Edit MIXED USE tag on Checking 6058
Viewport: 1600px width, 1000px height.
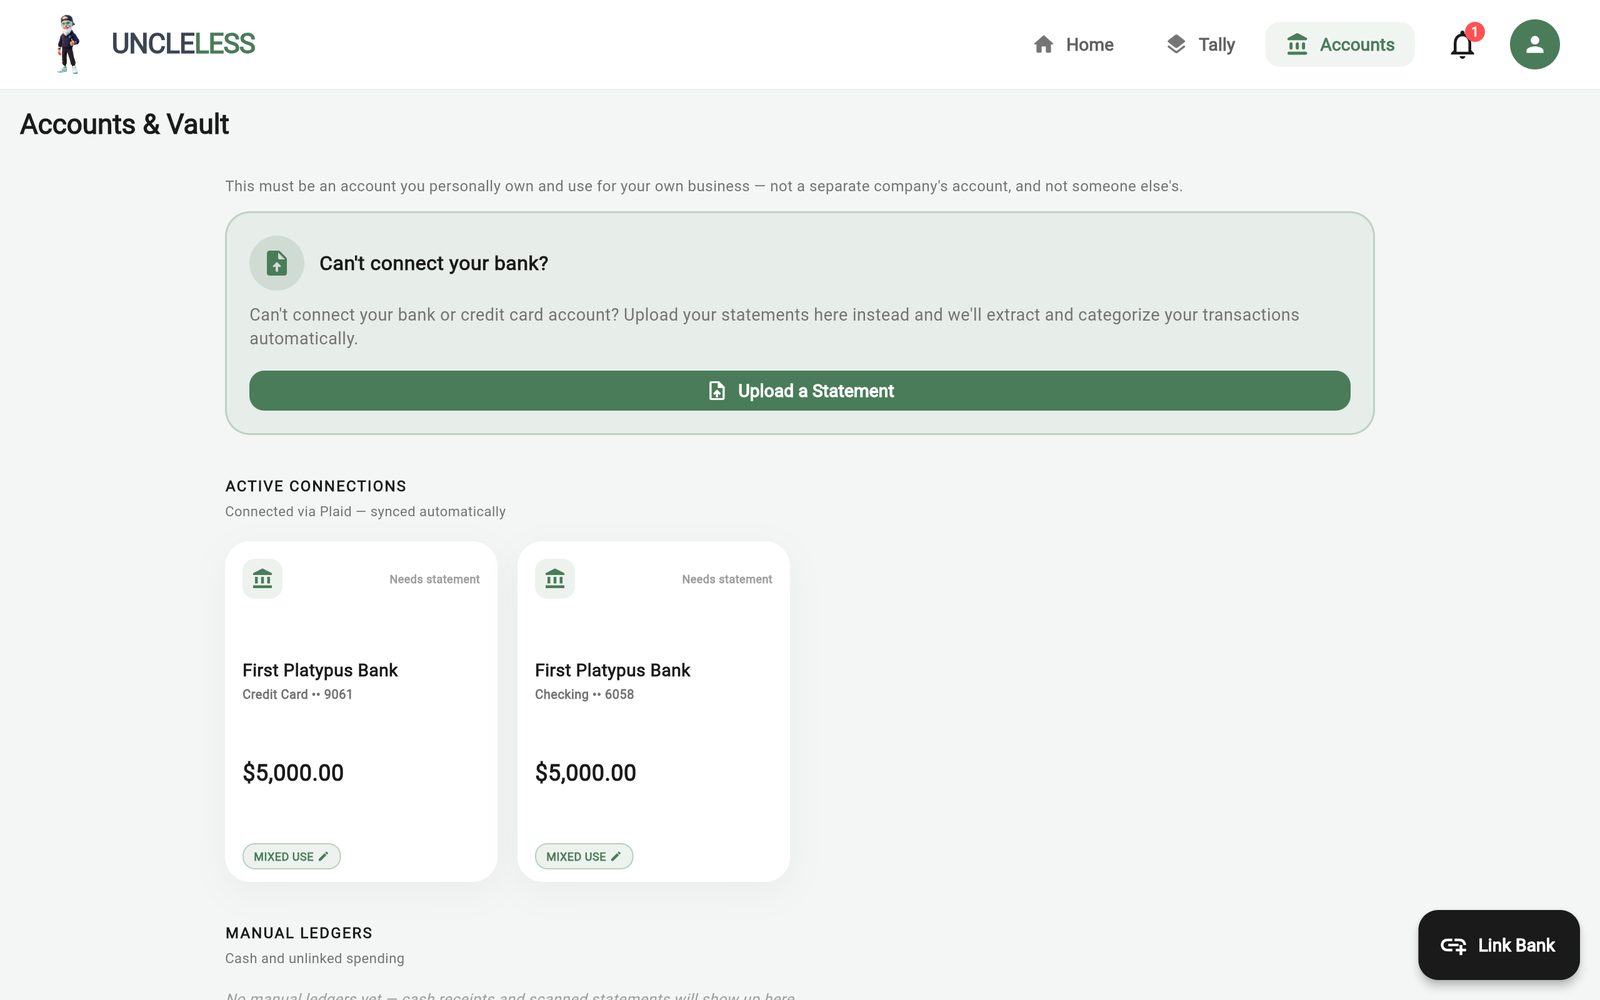[584, 856]
